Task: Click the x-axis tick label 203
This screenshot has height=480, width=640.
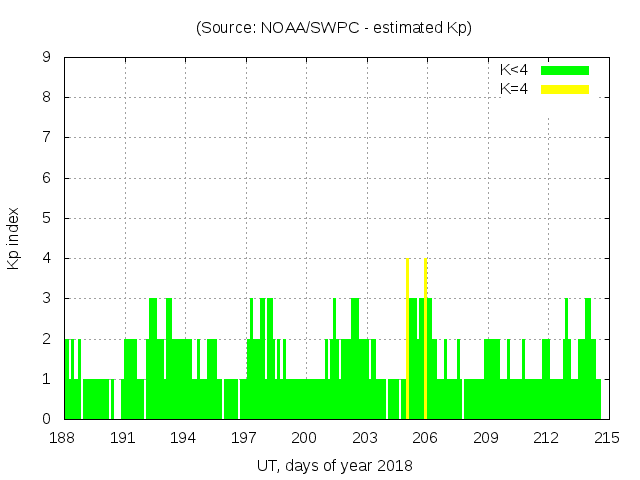Action: click(366, 438)
